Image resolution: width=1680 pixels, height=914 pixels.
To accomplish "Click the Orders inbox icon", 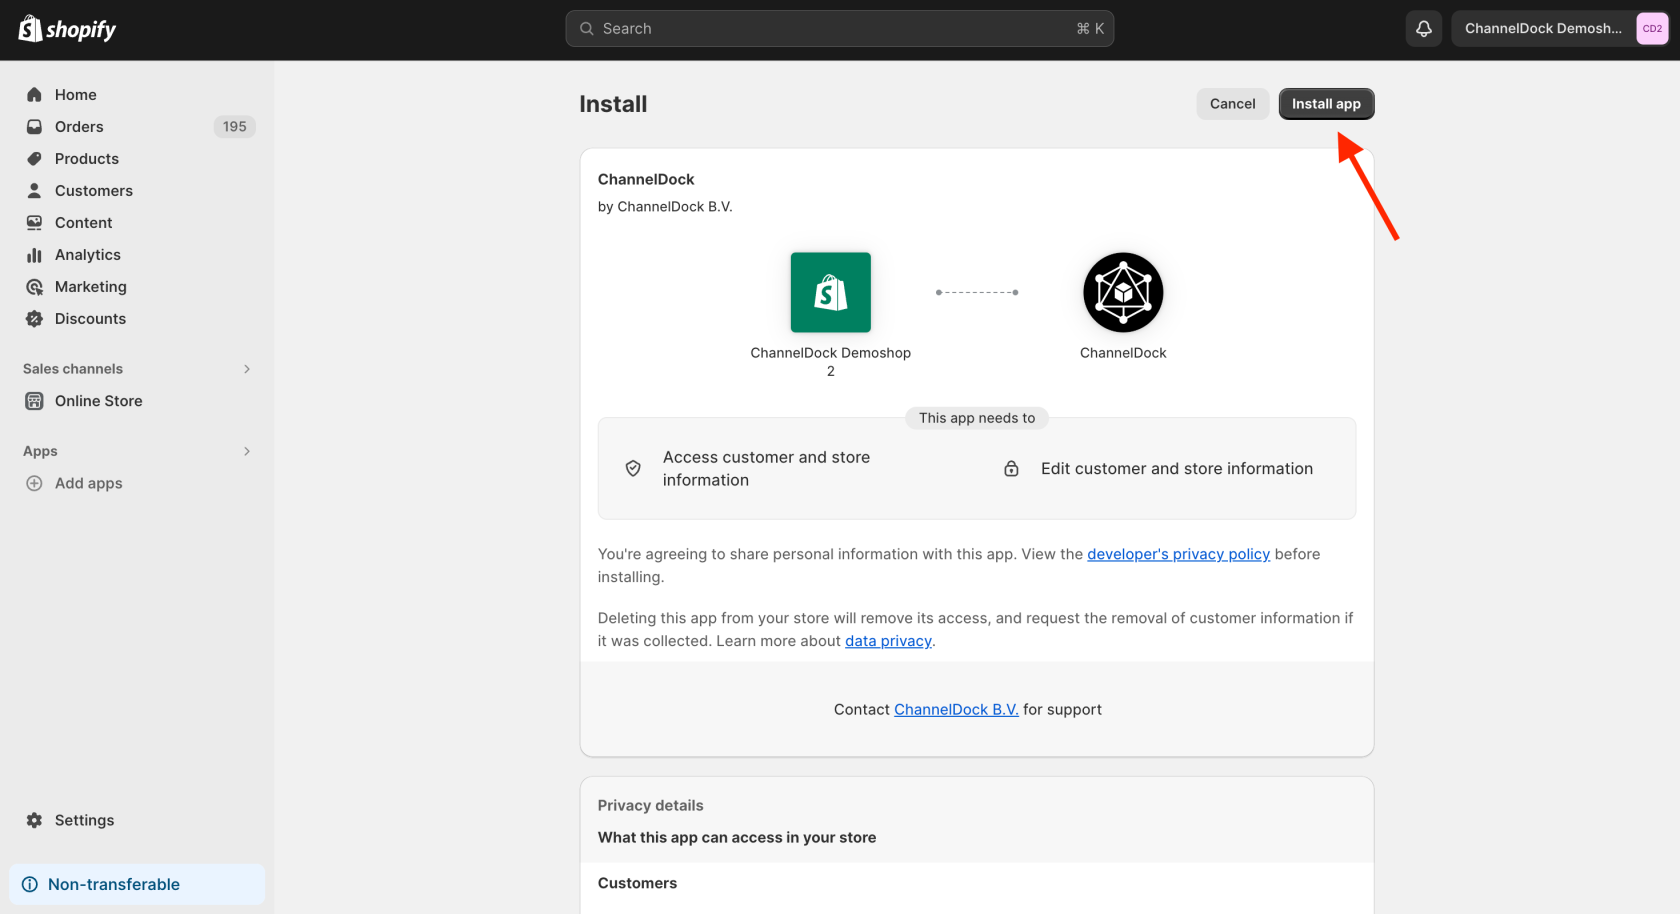I will pyautogui.click(x=34, y=127).
